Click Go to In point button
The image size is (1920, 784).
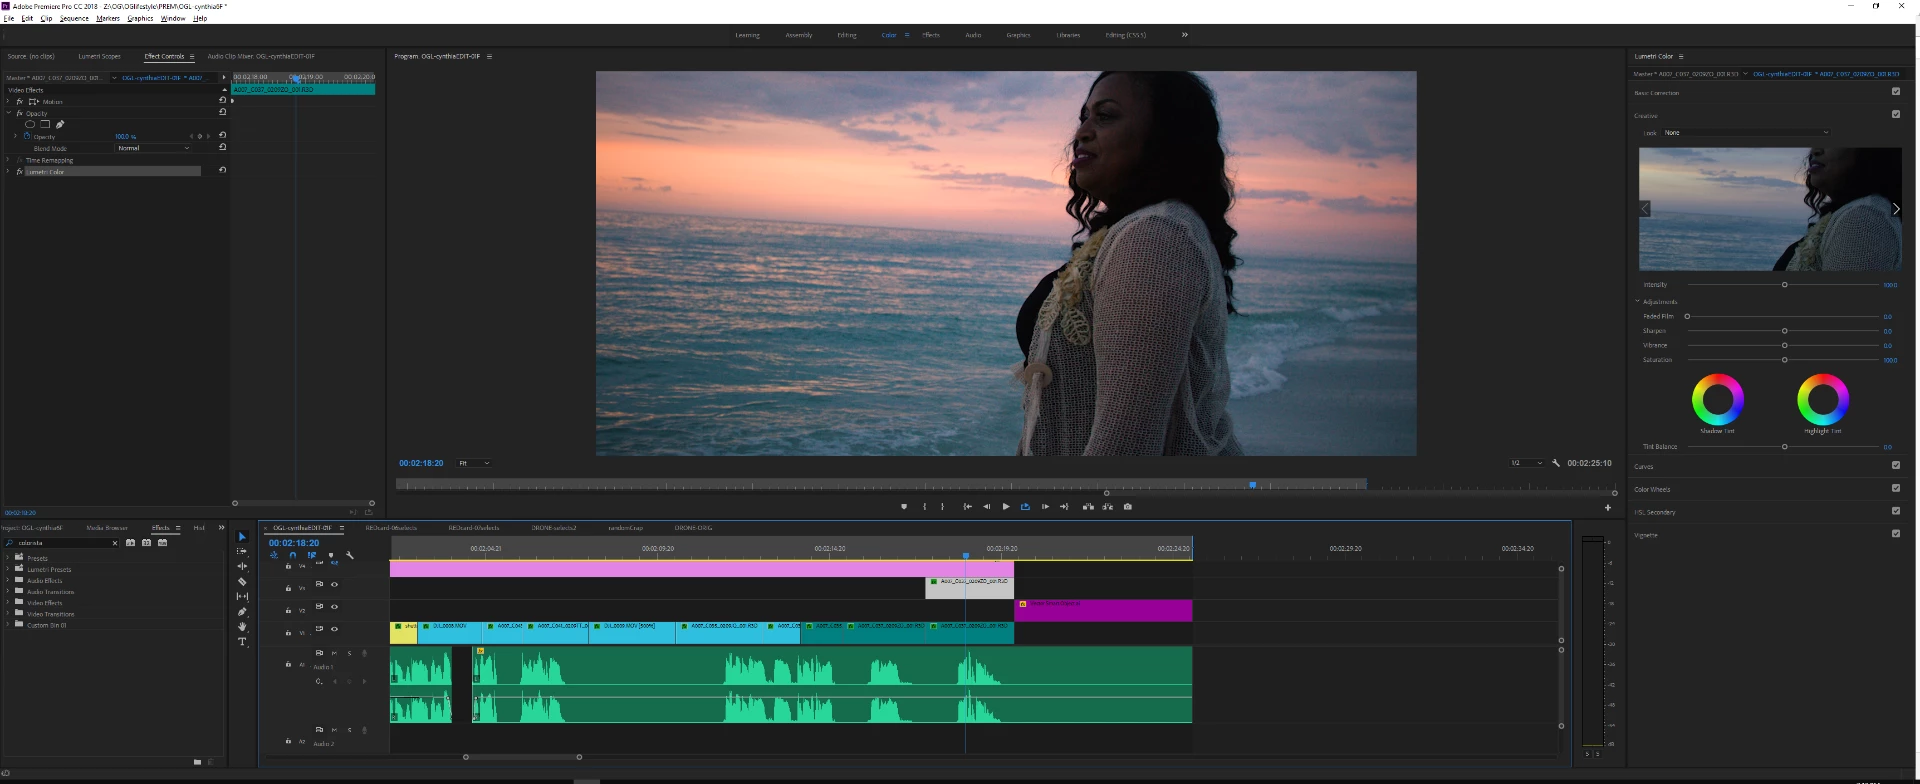coord(967,507)
